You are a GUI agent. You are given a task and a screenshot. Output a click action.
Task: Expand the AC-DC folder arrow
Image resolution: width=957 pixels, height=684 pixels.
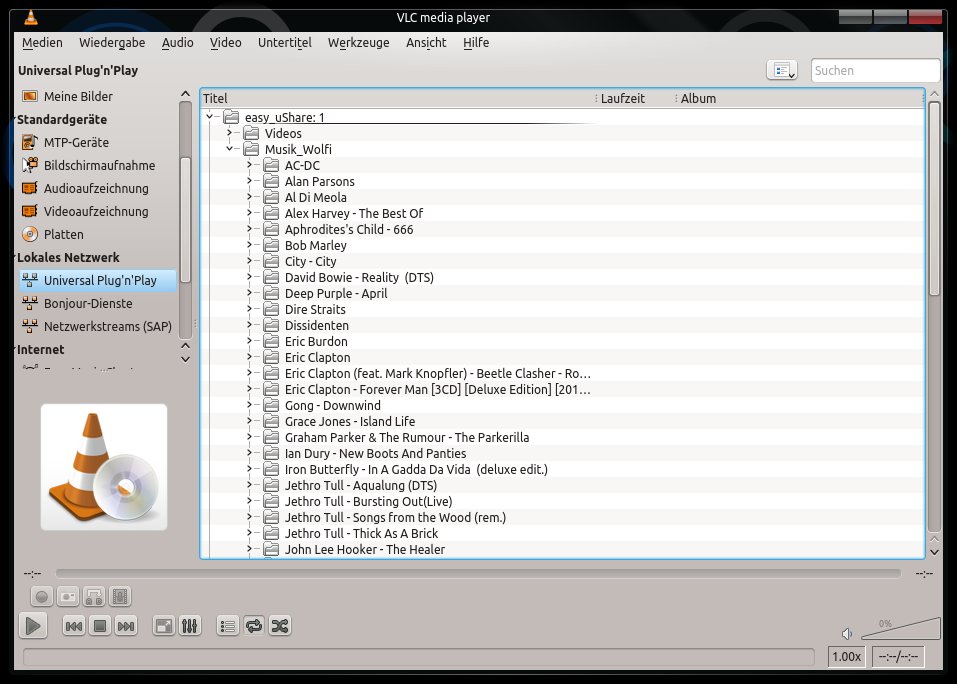tap(249, 165)
